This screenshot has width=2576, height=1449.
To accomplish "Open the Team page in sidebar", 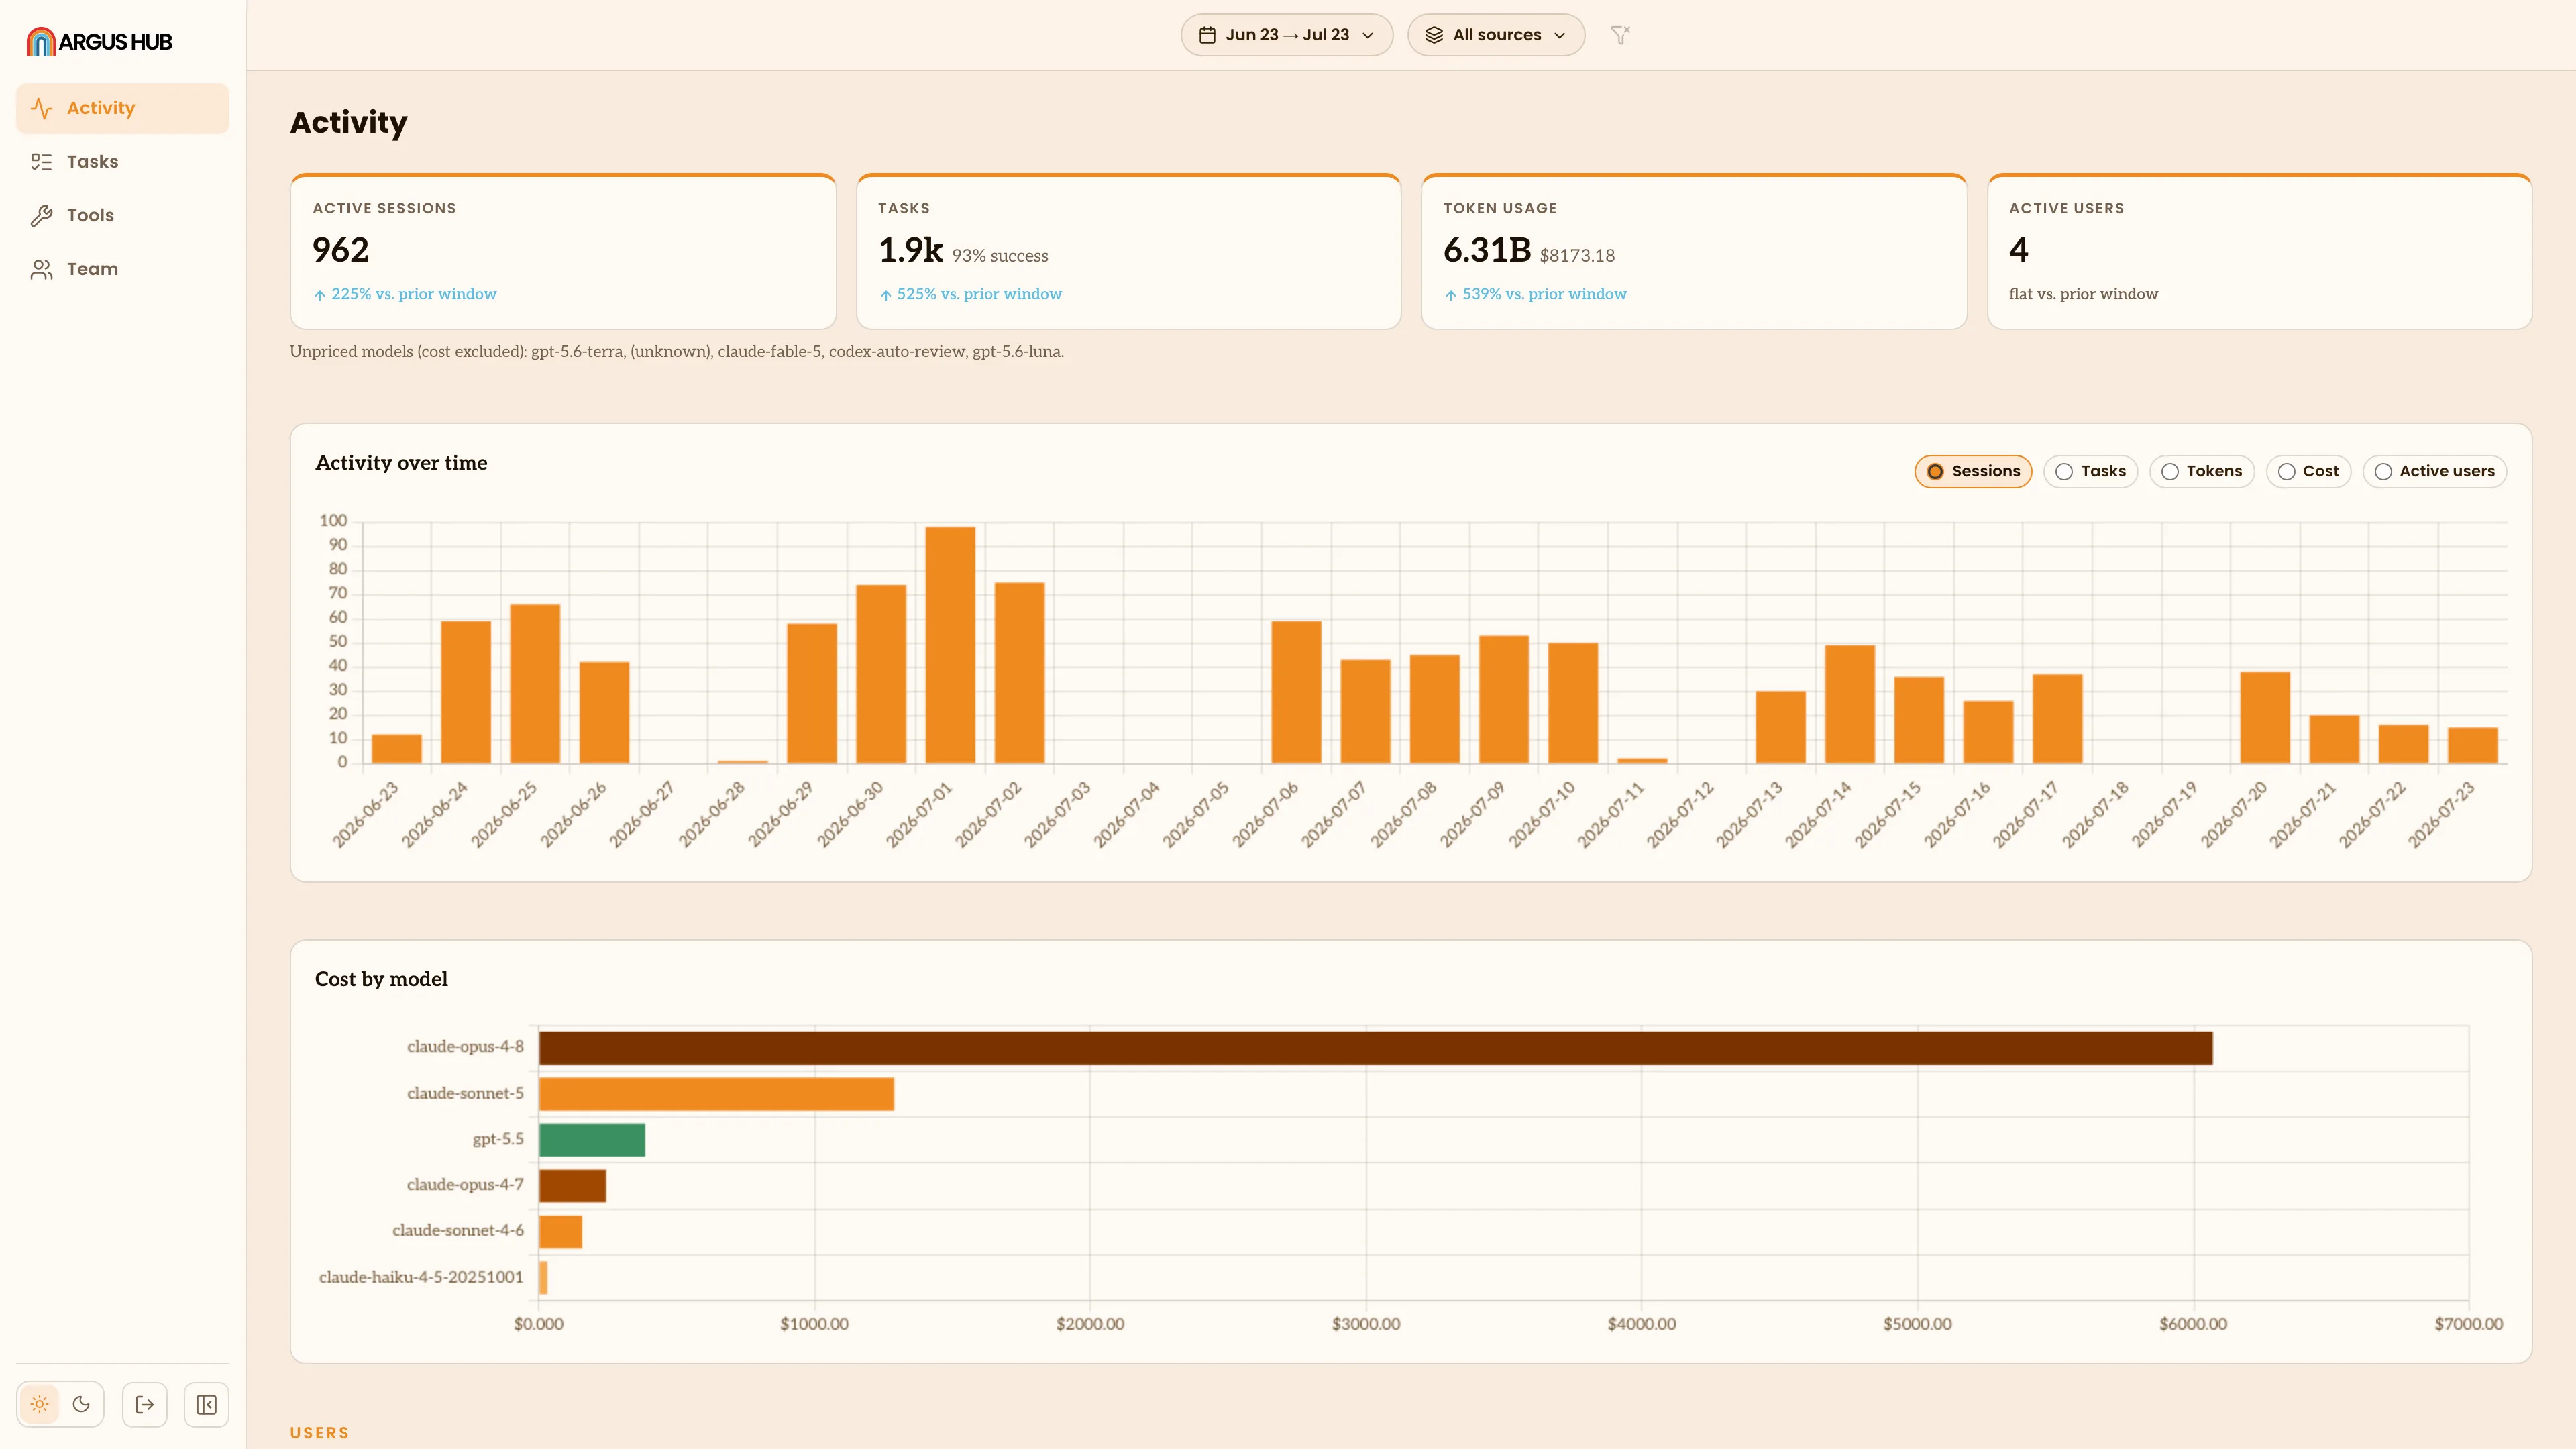I will 122,269.
